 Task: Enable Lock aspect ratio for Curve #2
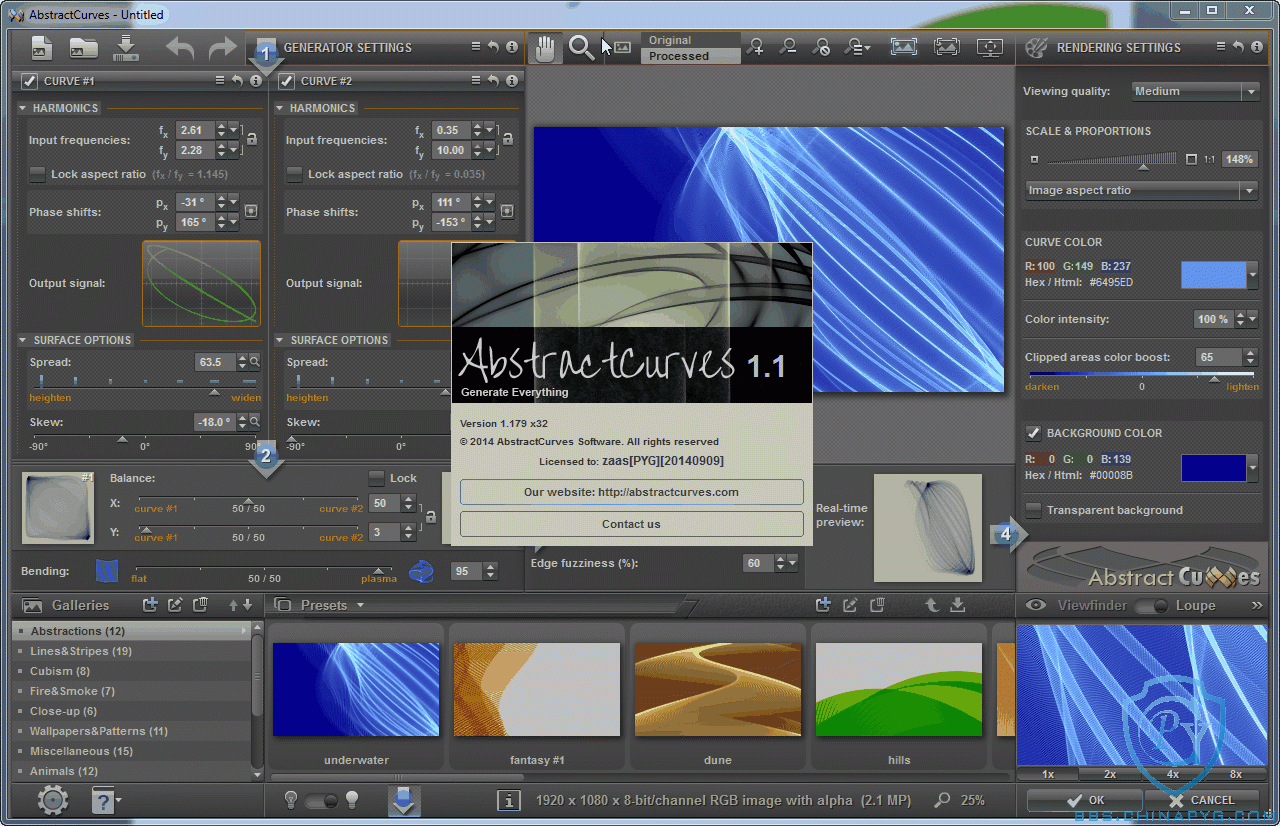294,174
